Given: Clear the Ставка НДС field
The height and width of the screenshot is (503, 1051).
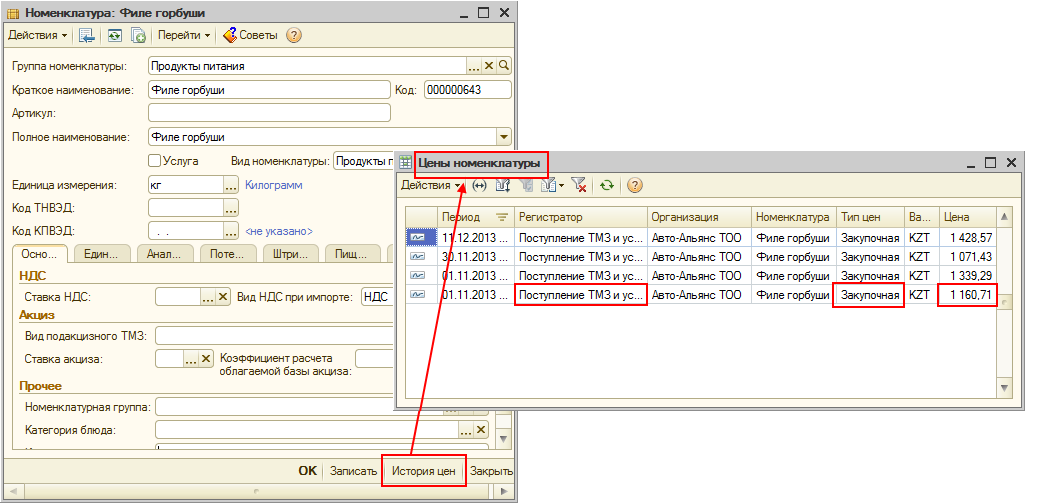Looking at the screenshot, I should (223, 296).
